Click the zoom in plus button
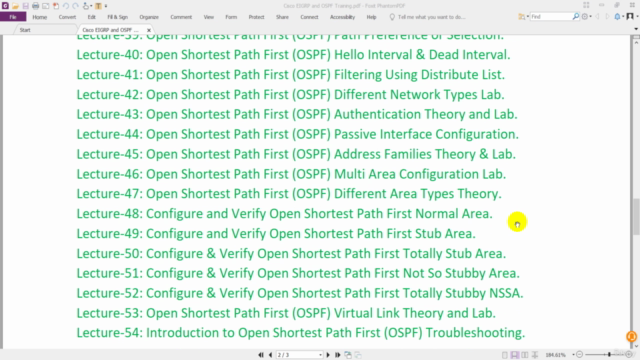The height and width of the screenshot is (360, 640). [629, 355]
